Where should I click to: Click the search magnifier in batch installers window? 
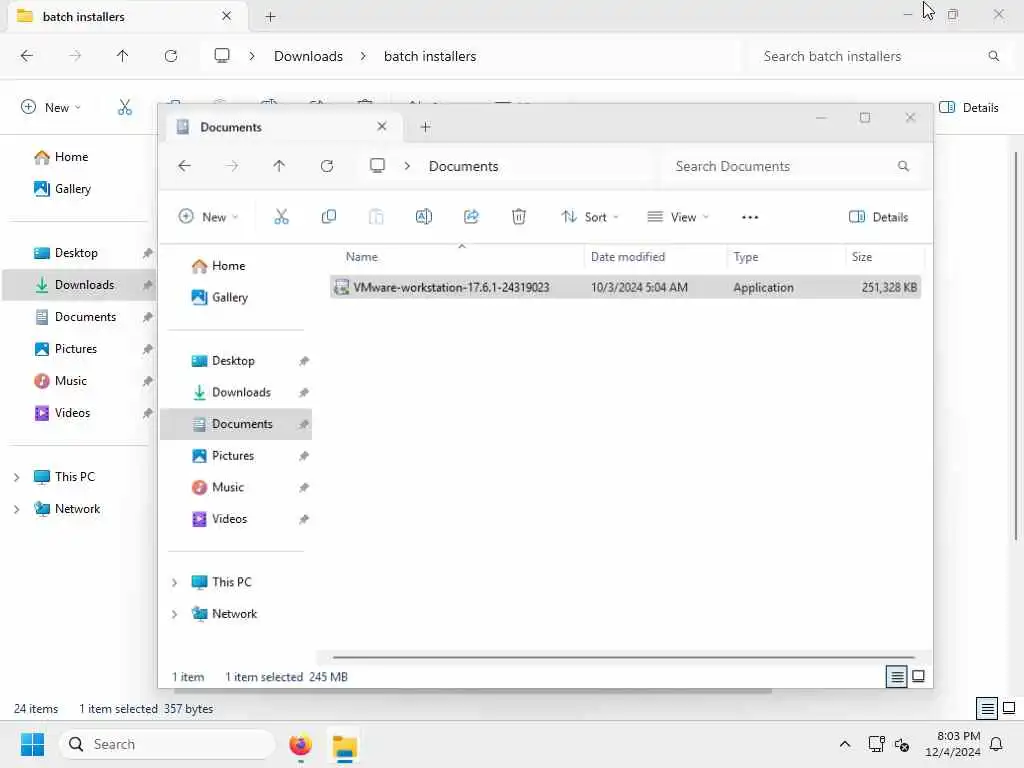(993, 56)
